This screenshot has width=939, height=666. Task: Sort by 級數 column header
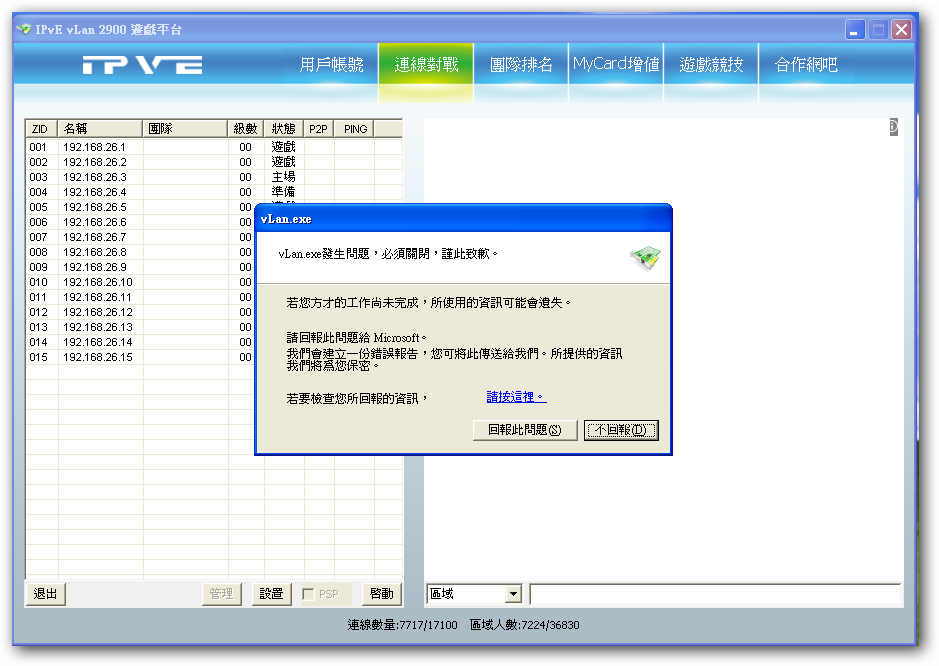246,129
